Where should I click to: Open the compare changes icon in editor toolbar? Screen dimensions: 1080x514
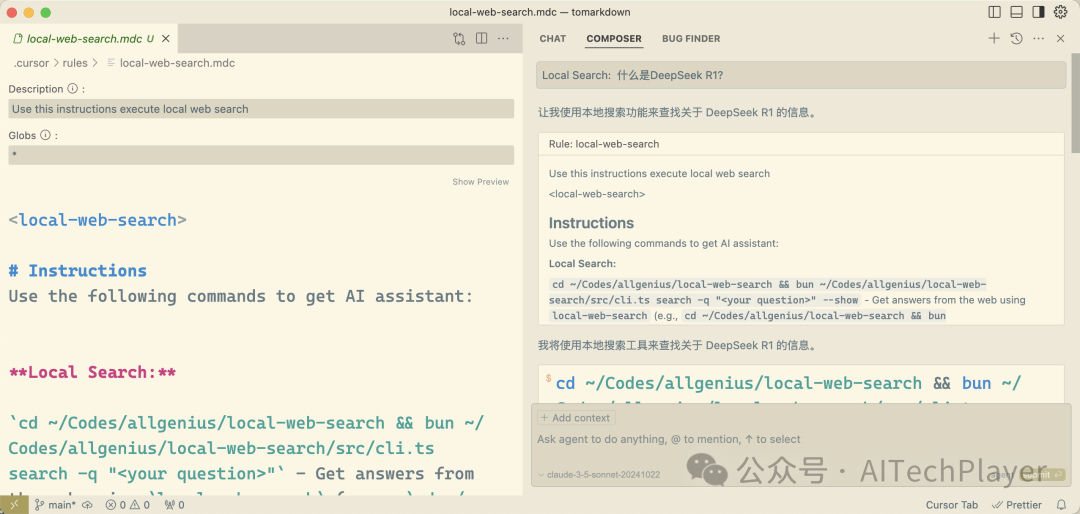point(459,39)
